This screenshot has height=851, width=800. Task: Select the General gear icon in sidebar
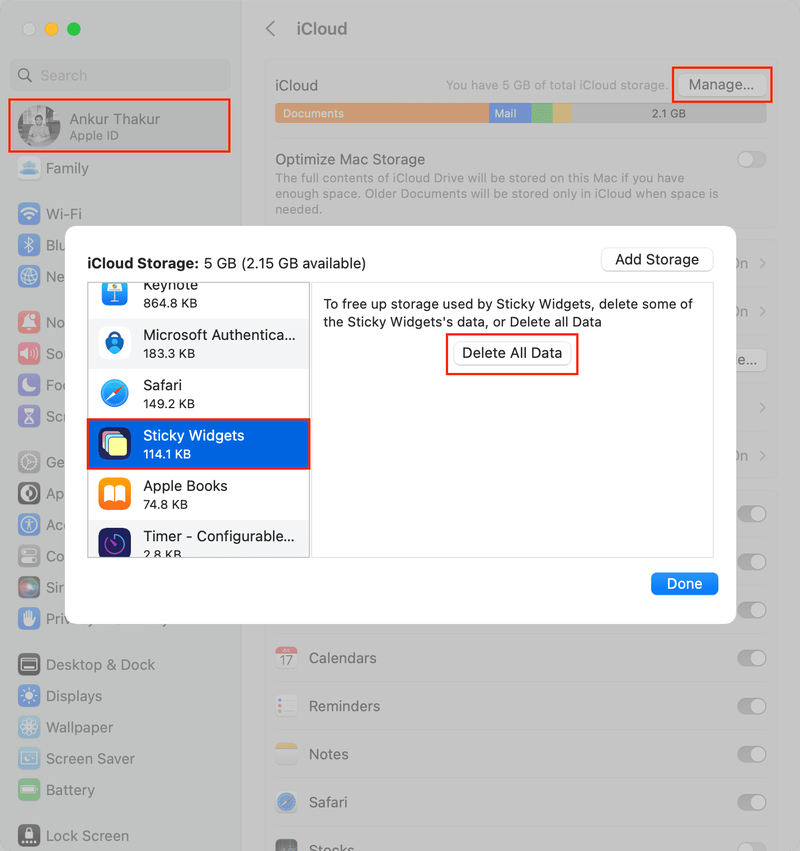(x=29, y=462)
